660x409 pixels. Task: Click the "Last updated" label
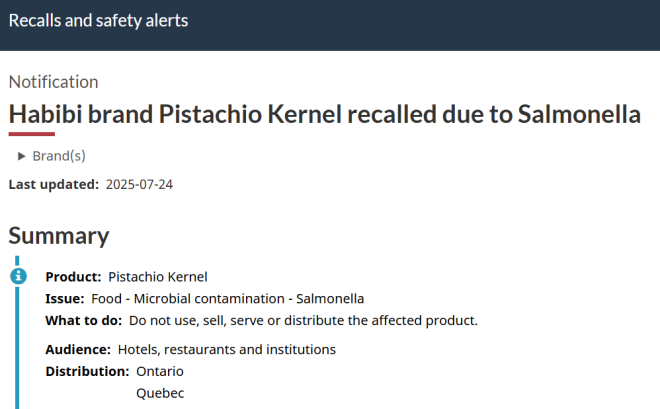53,184
